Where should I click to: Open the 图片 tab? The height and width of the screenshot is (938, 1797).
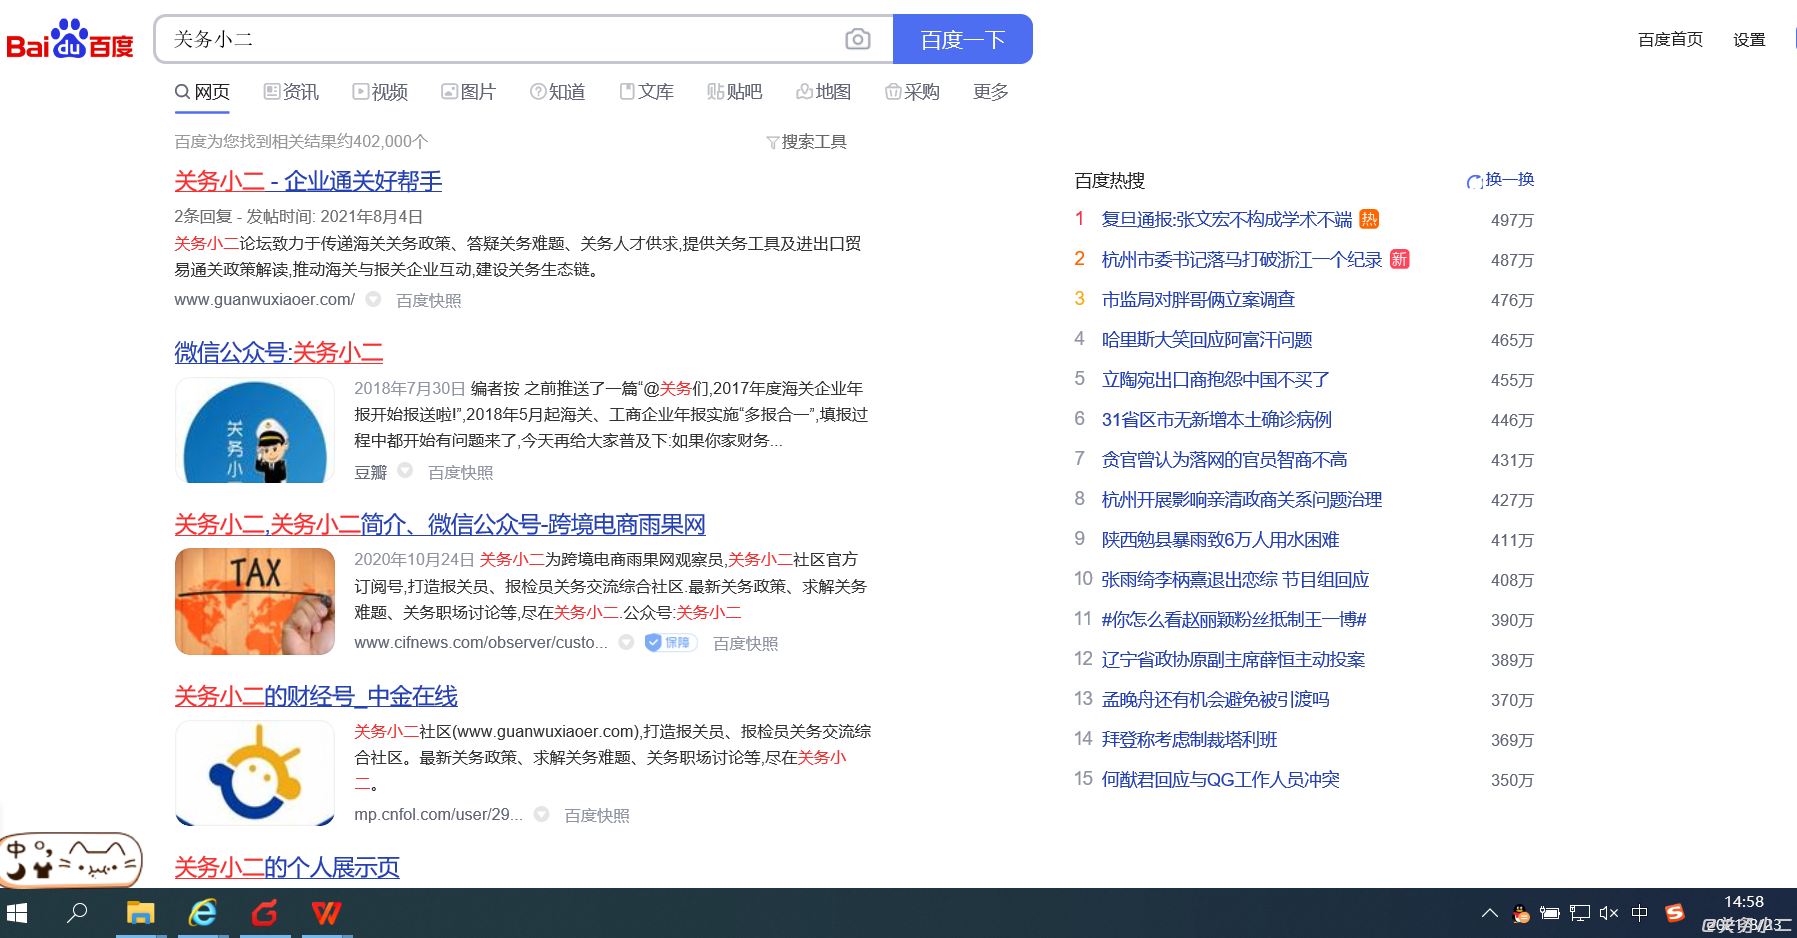(469, 92)
